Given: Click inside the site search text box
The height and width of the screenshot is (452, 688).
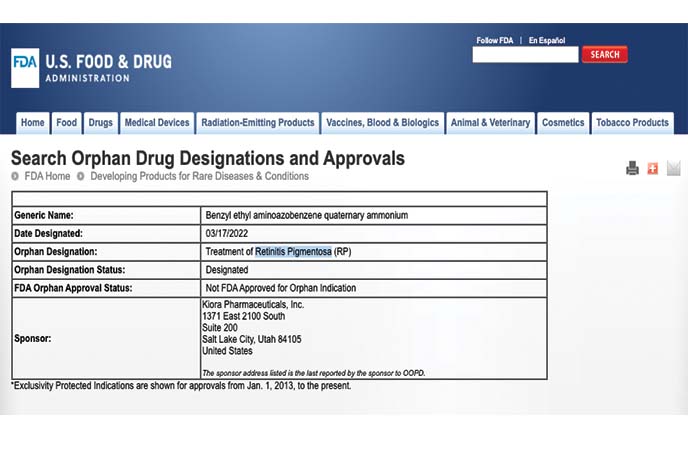Looking at the screenshot, I should point(525,55).
